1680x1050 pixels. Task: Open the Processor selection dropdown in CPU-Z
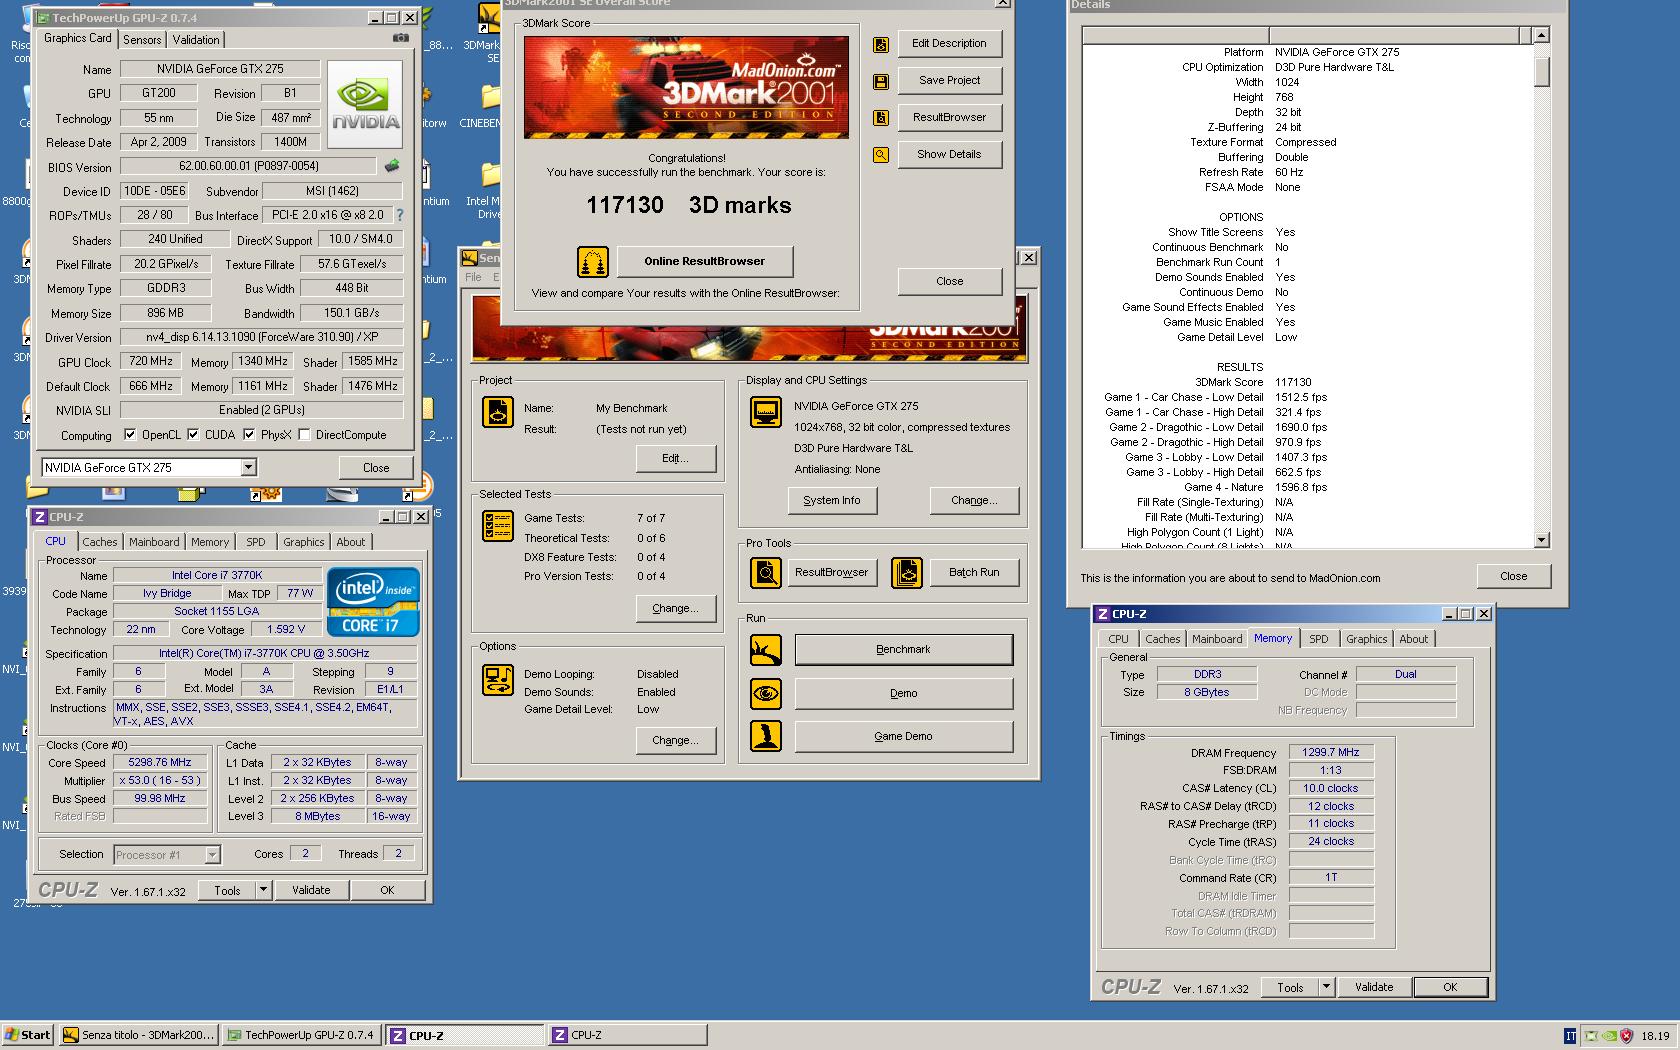pyautogui.click(x=212, y=855)
